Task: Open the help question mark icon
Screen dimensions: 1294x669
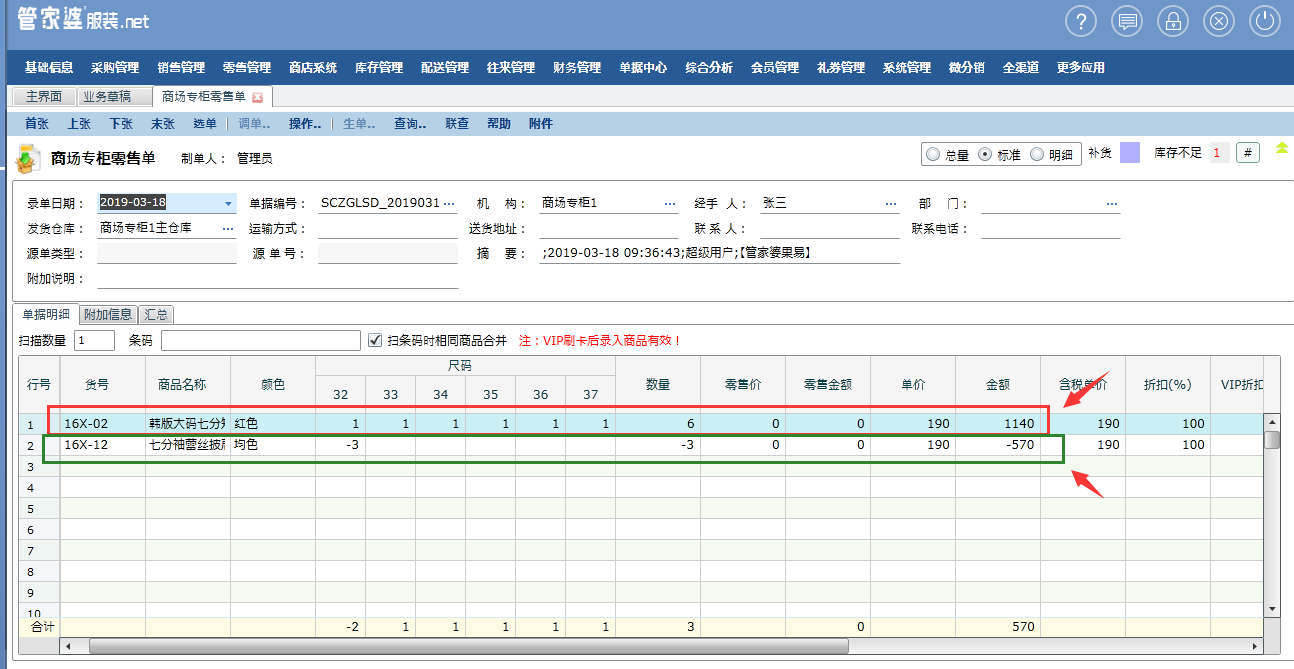Action: [1081, 21]
